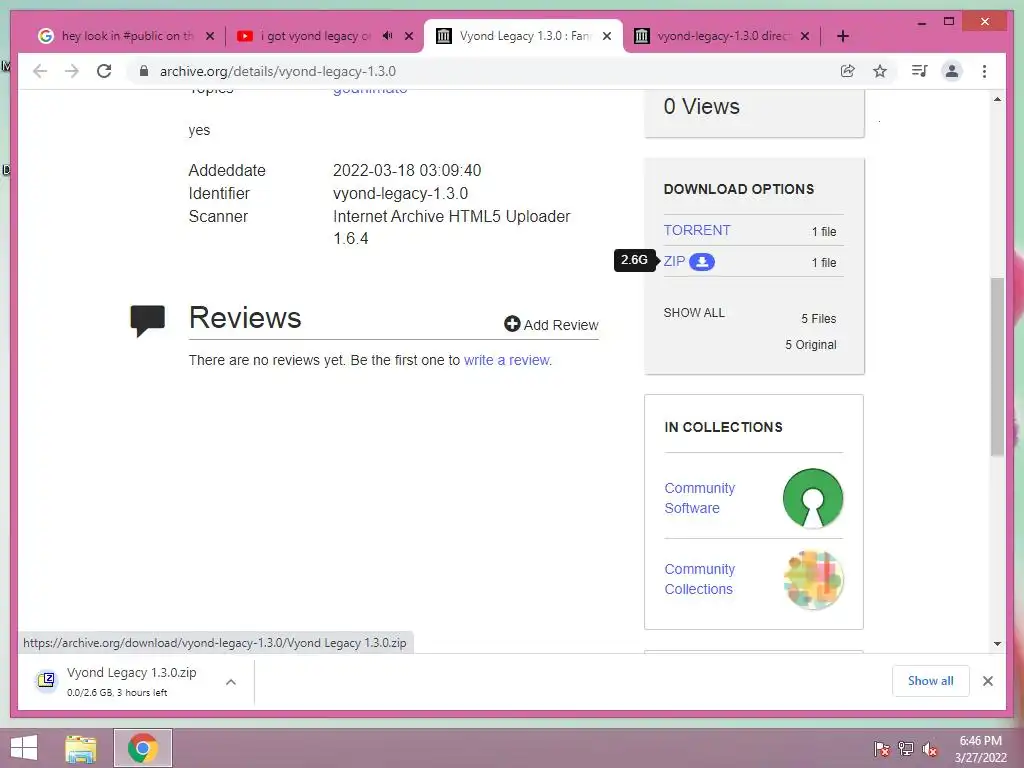
Task: Click the Reviews speech bubble icon
Action: point(148,320)
